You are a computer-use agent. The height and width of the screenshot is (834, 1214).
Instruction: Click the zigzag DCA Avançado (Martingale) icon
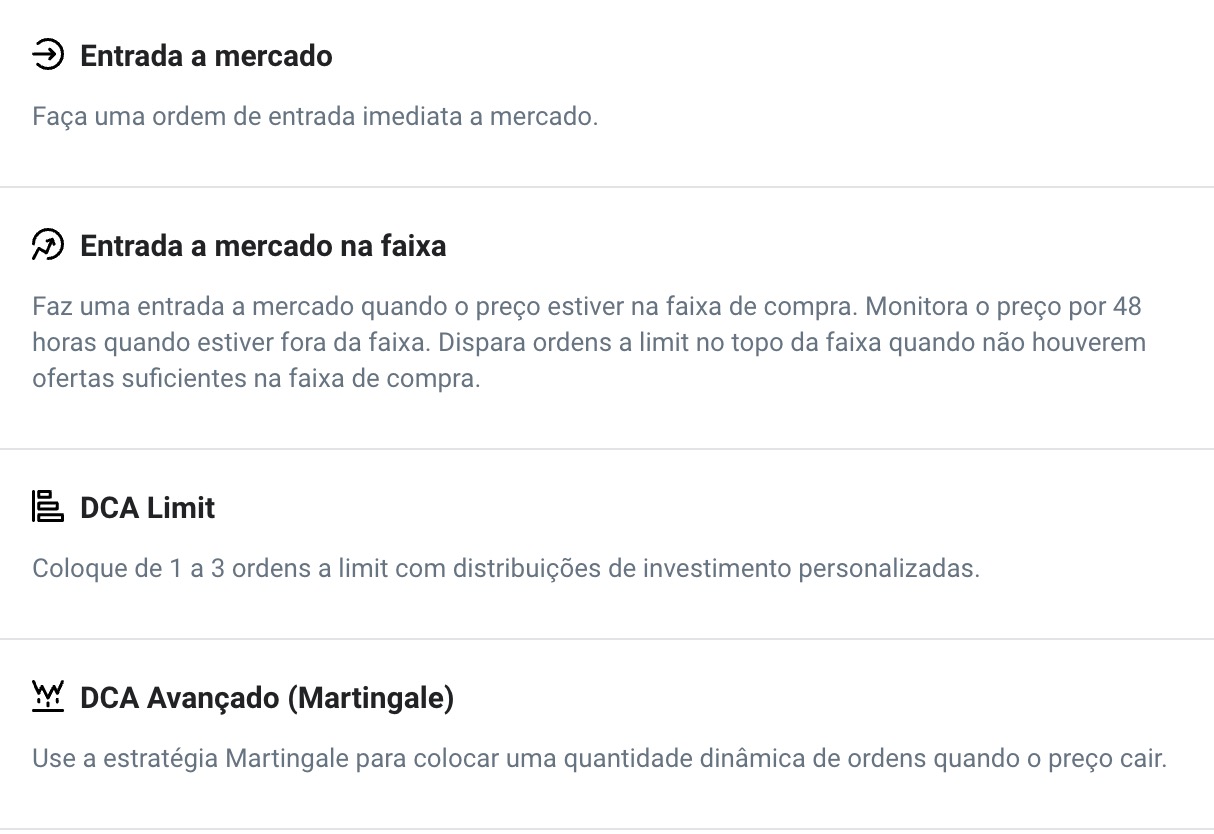(x=48, y=697)
